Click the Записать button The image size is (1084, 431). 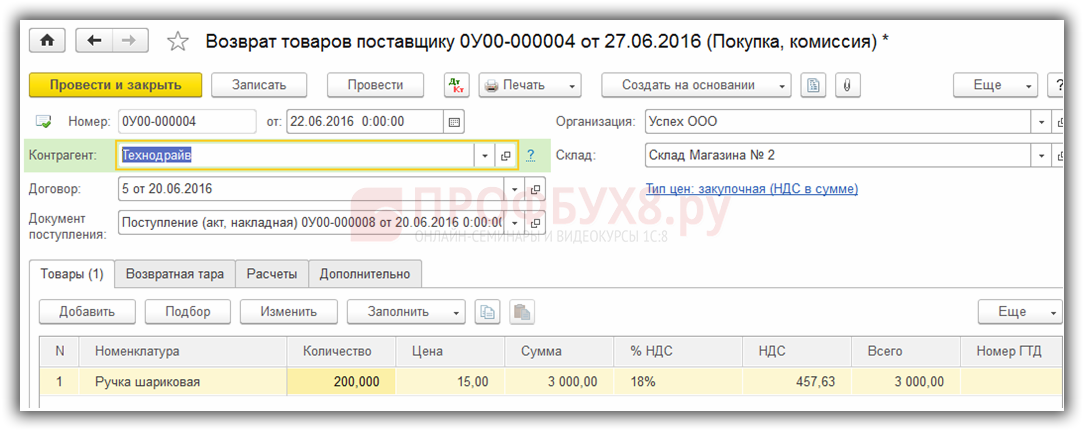pyautogui.click(x=259, y=86)
